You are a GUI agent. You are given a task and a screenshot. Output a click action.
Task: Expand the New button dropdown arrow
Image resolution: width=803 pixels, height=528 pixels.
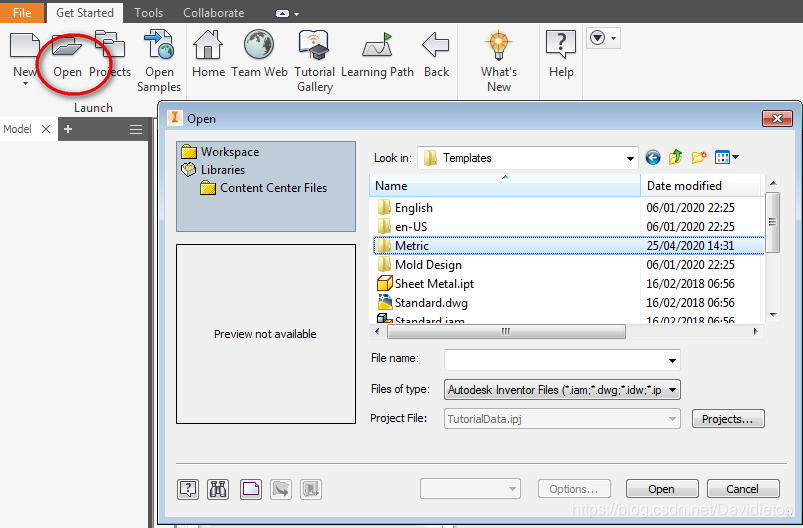[25, 84]
